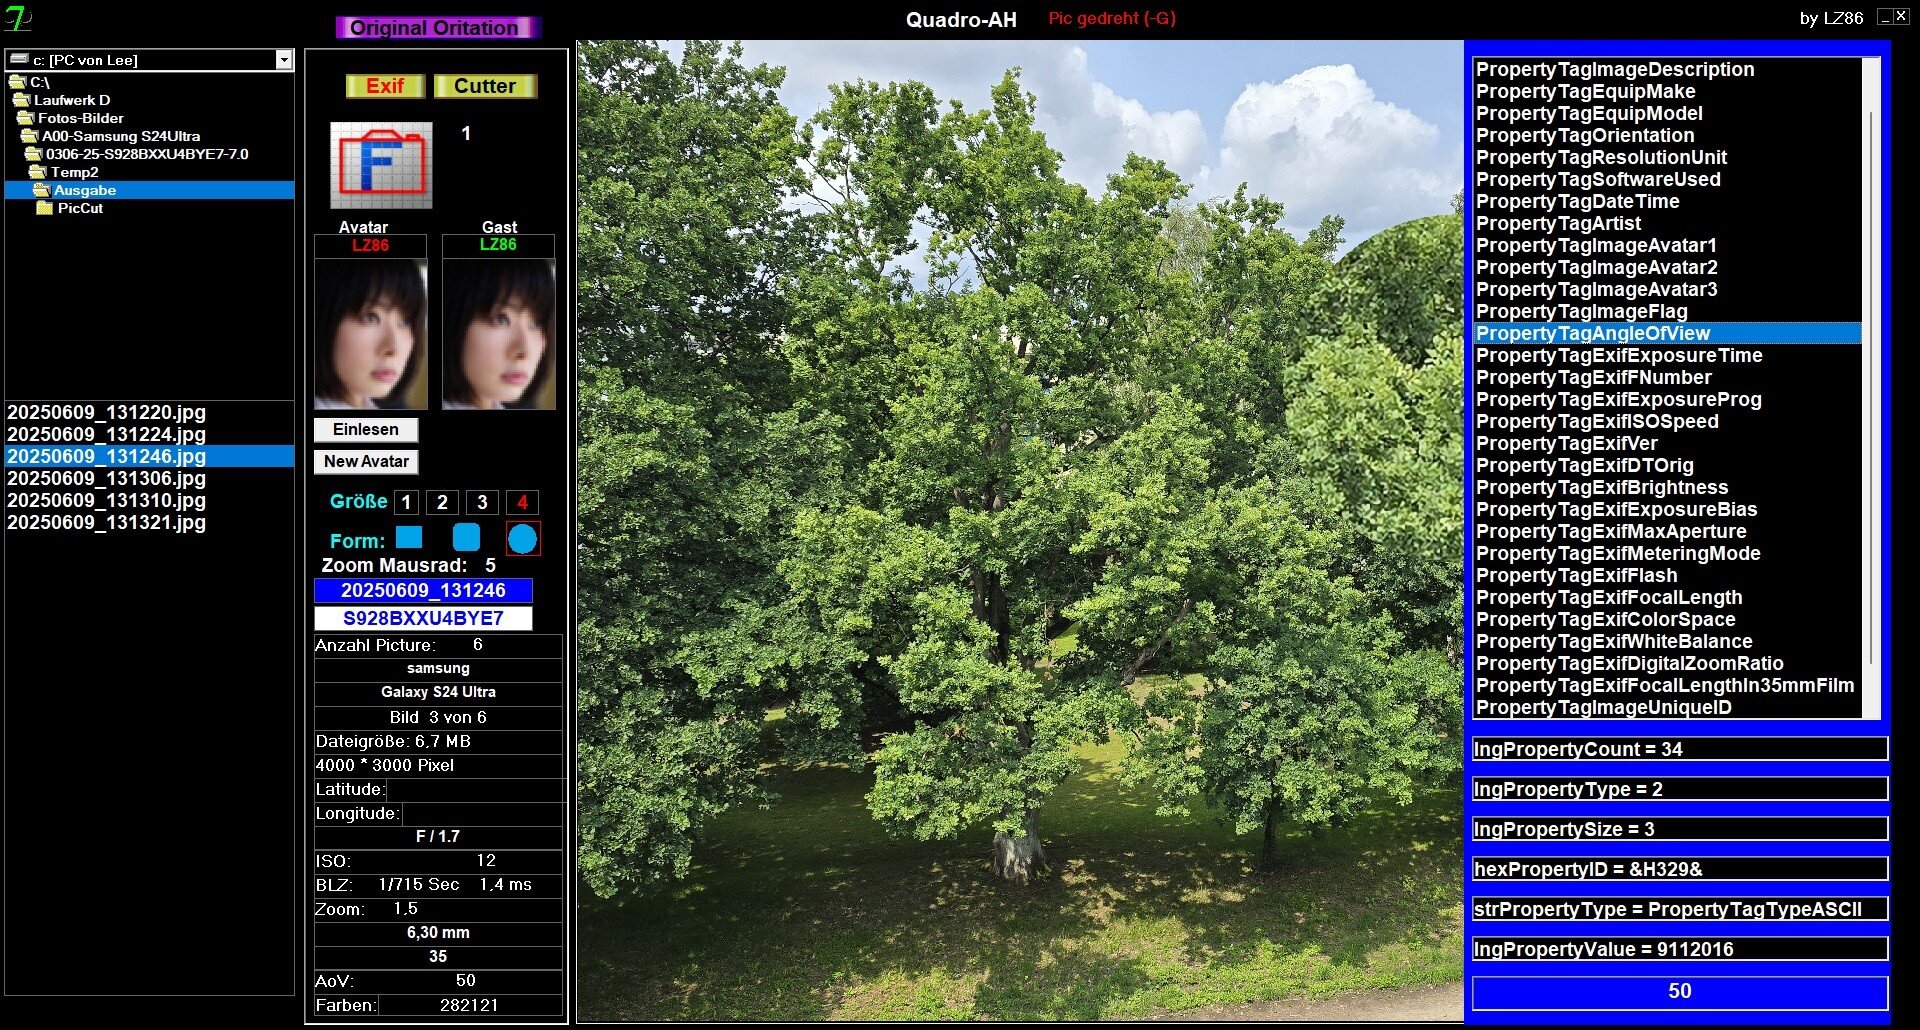Select the circle form shape
The width and height of the screenshot is (1920, 1030).
(522, 539)
